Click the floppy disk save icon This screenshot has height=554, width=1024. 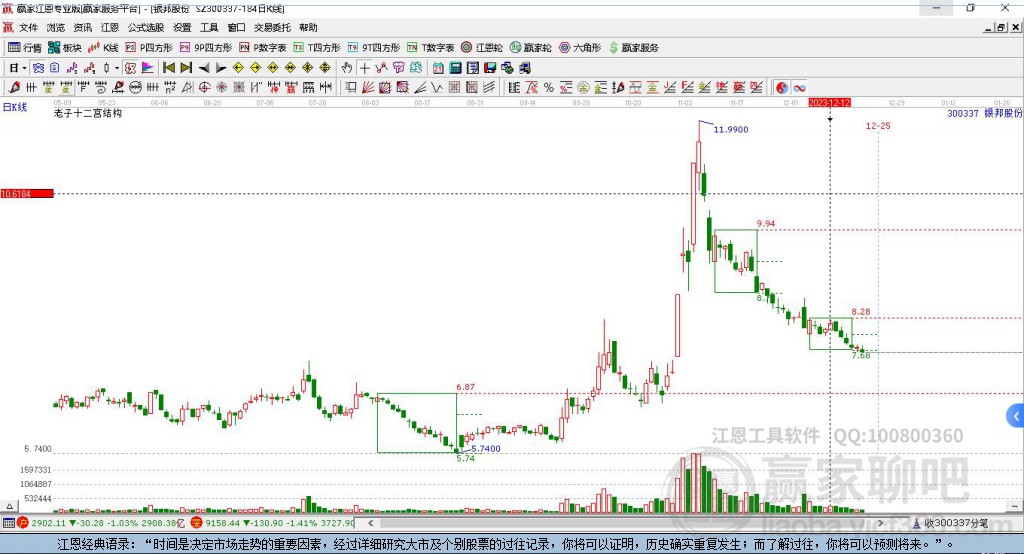coord(490,68)
